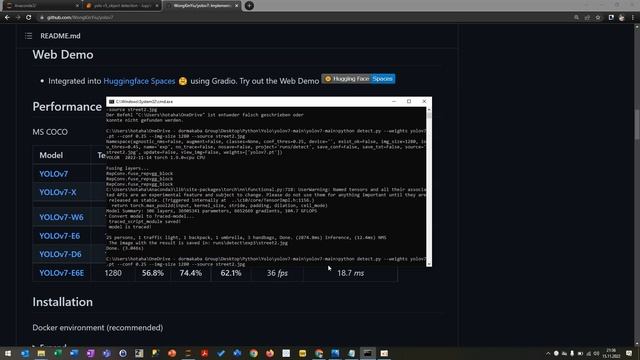The height and width of the screenshot is (360, 640).
Task: Open the Huggingface Spaces link
Action: 139,81
